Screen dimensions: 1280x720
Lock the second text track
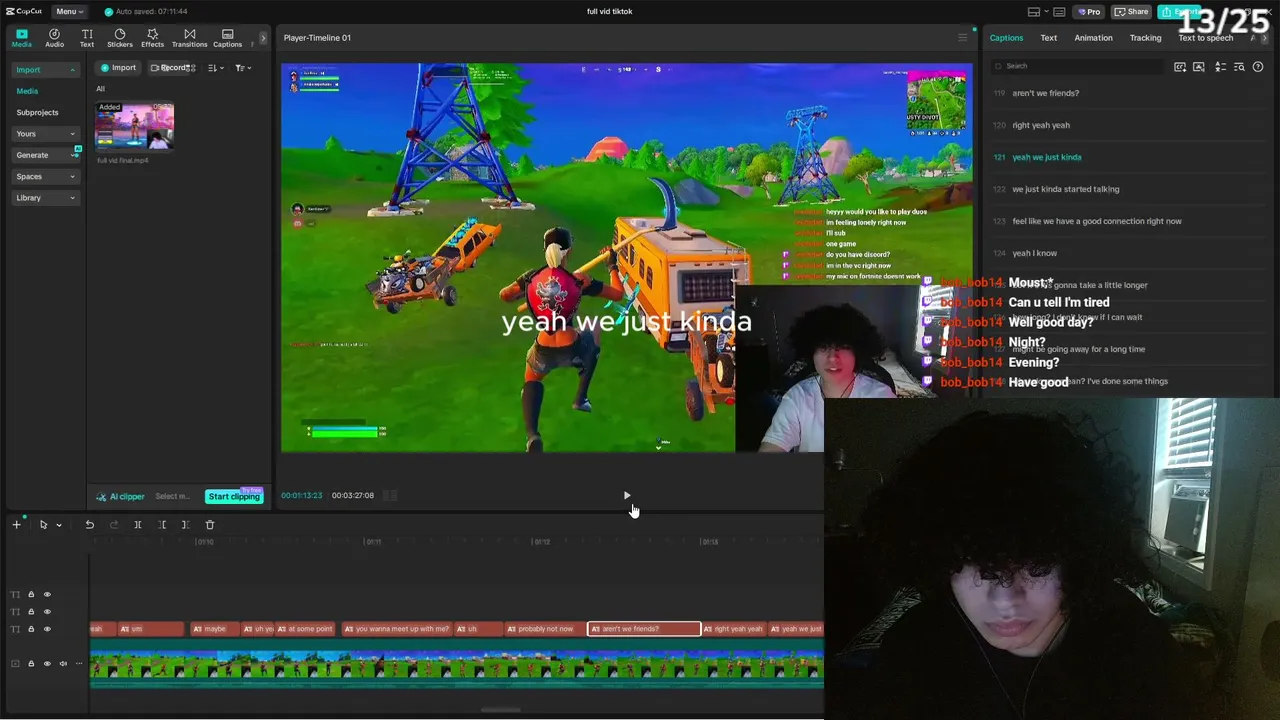[31, 612]
